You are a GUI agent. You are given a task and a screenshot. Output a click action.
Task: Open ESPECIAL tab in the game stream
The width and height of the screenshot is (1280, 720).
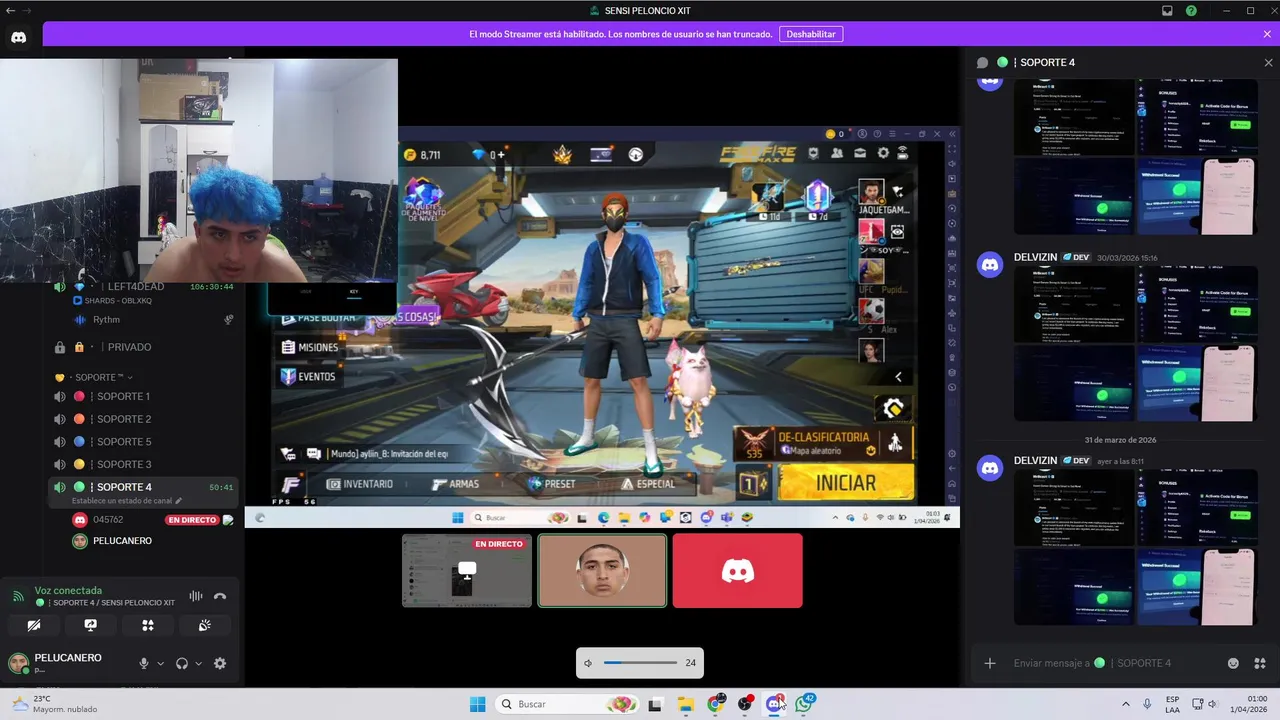tap(648, 484)
